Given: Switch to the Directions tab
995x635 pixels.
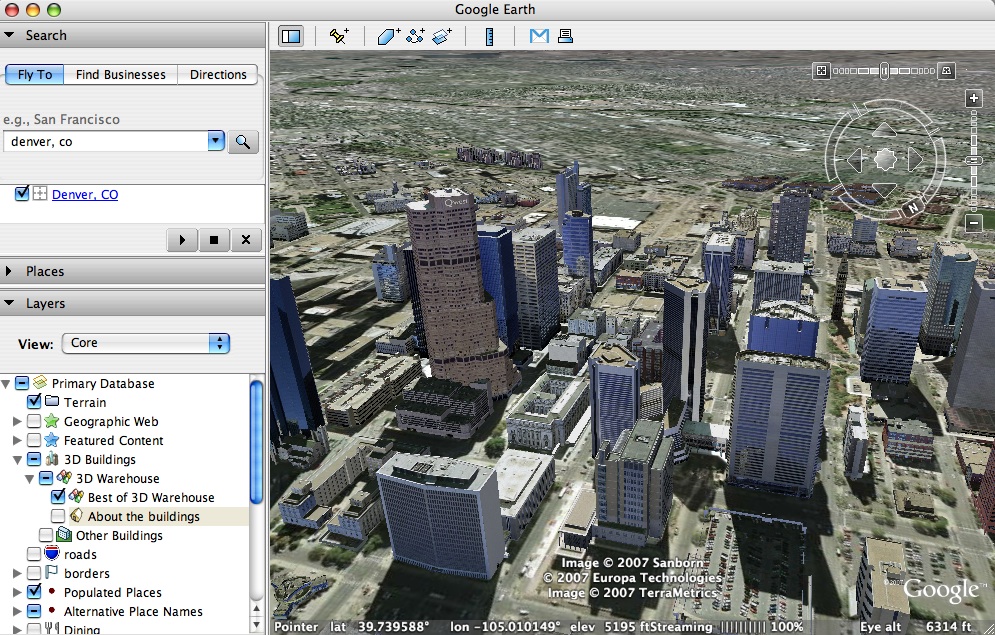Looking at the screenshot, I should coord(218,74).
